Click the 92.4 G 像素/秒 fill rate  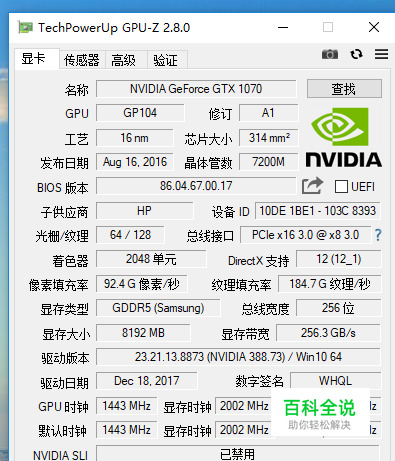point(142,284)
